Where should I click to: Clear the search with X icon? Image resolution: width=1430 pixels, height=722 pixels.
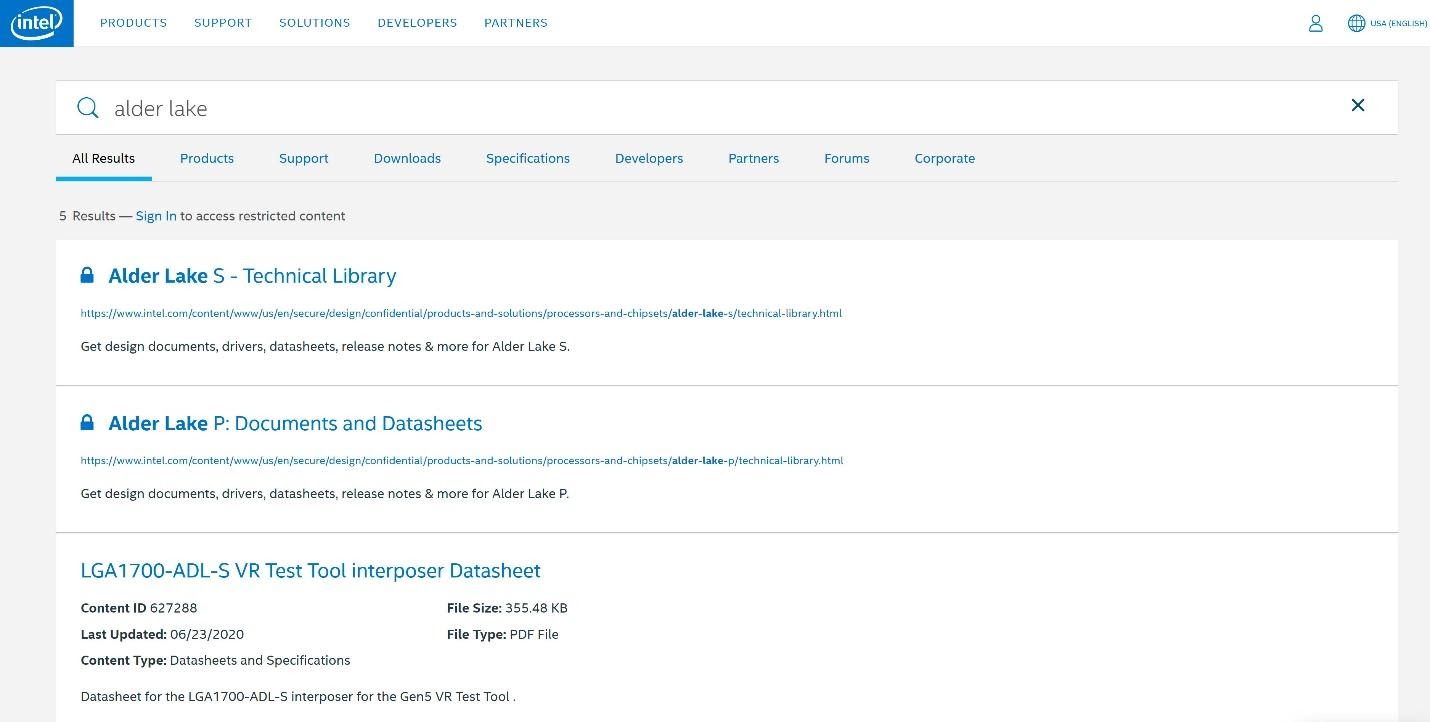click(1358, 105)
